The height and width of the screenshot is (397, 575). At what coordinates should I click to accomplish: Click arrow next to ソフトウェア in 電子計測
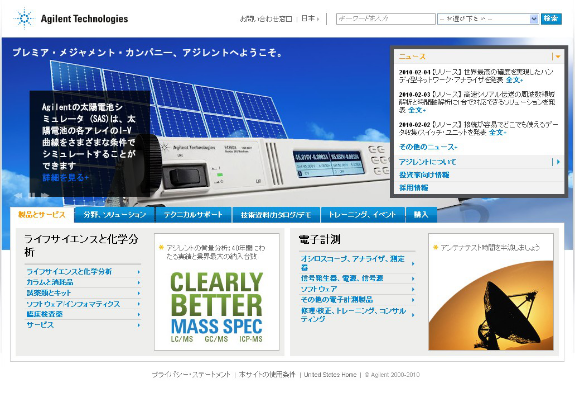(413, 289)
